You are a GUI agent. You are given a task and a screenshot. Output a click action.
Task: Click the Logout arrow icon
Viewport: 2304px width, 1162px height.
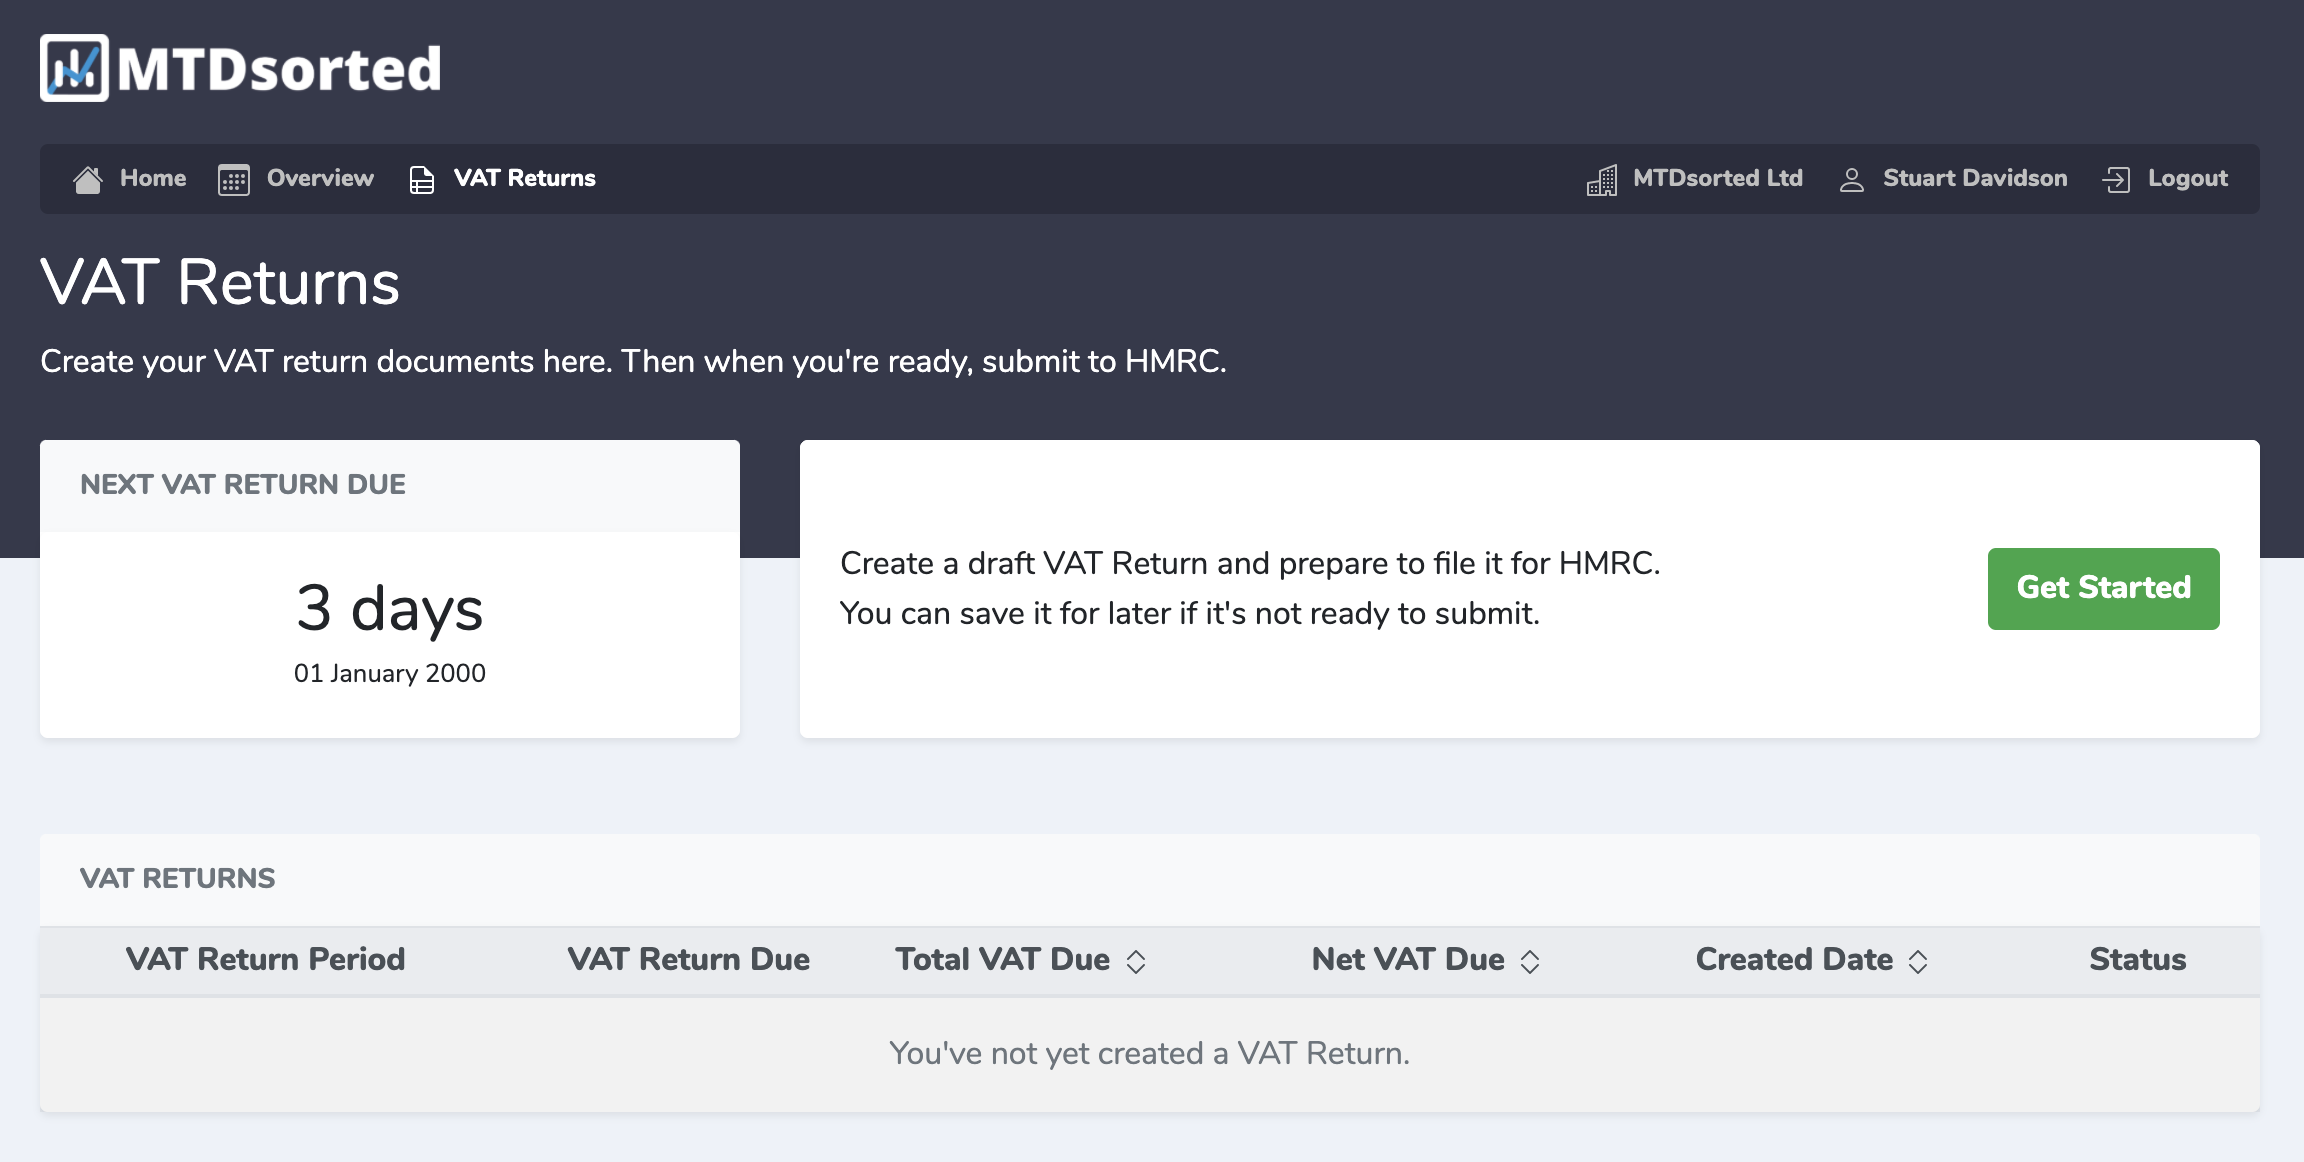[x=2116, y=180]
